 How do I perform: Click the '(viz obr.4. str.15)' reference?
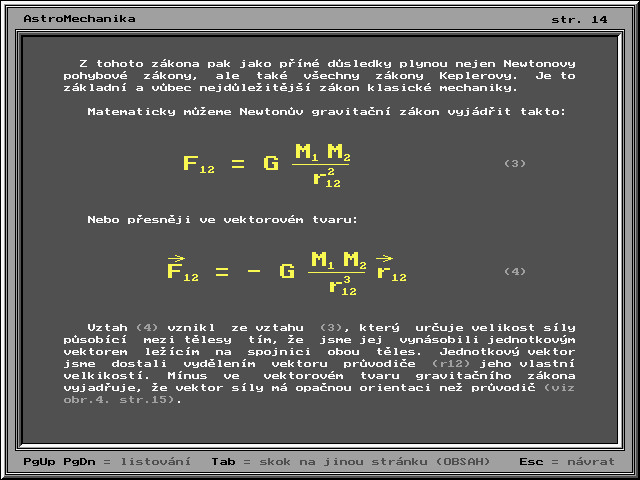point(319,393)
